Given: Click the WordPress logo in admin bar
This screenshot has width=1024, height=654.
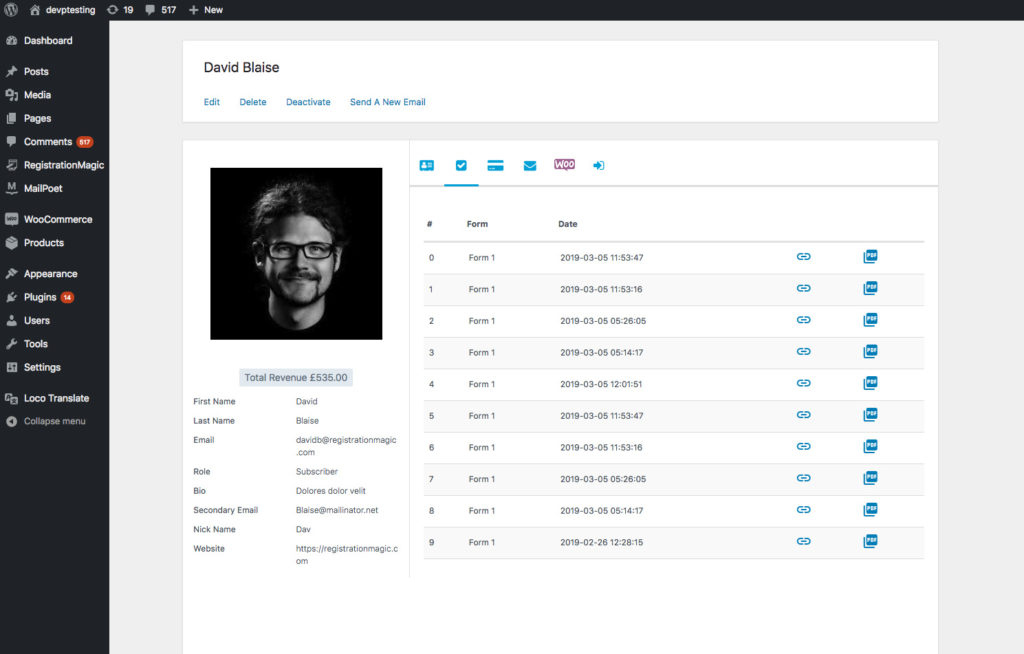Looking at the screenshot, I should [11, 10].
